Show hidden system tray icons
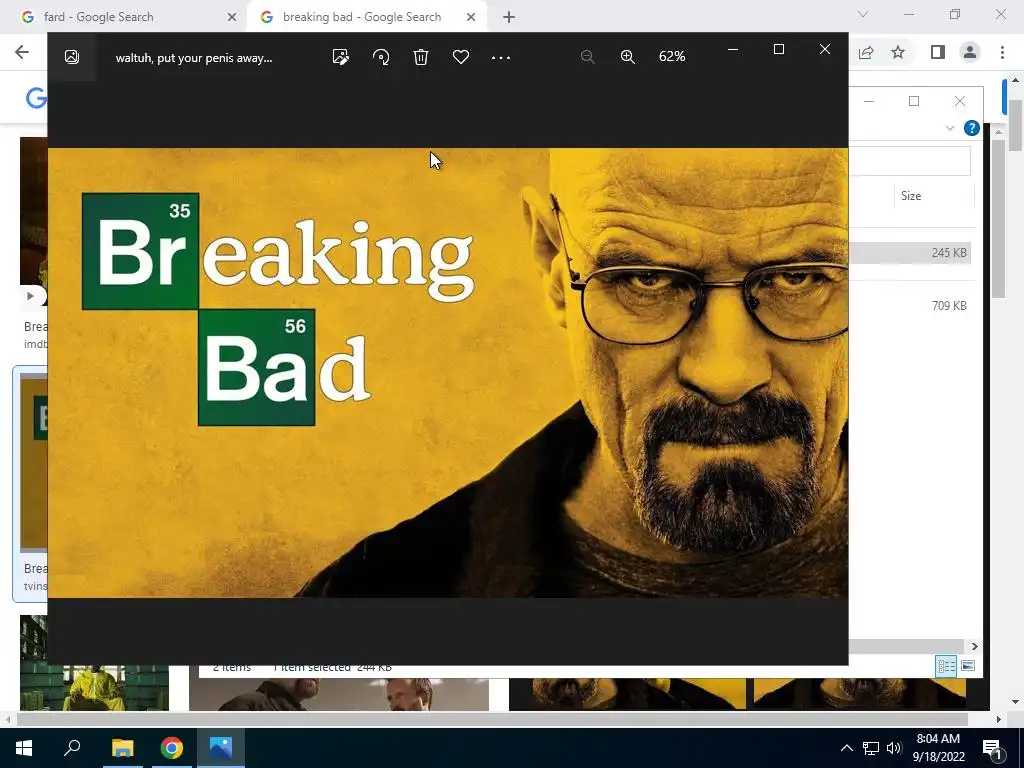Viewport: 1024px width, 768px height. 846,748
